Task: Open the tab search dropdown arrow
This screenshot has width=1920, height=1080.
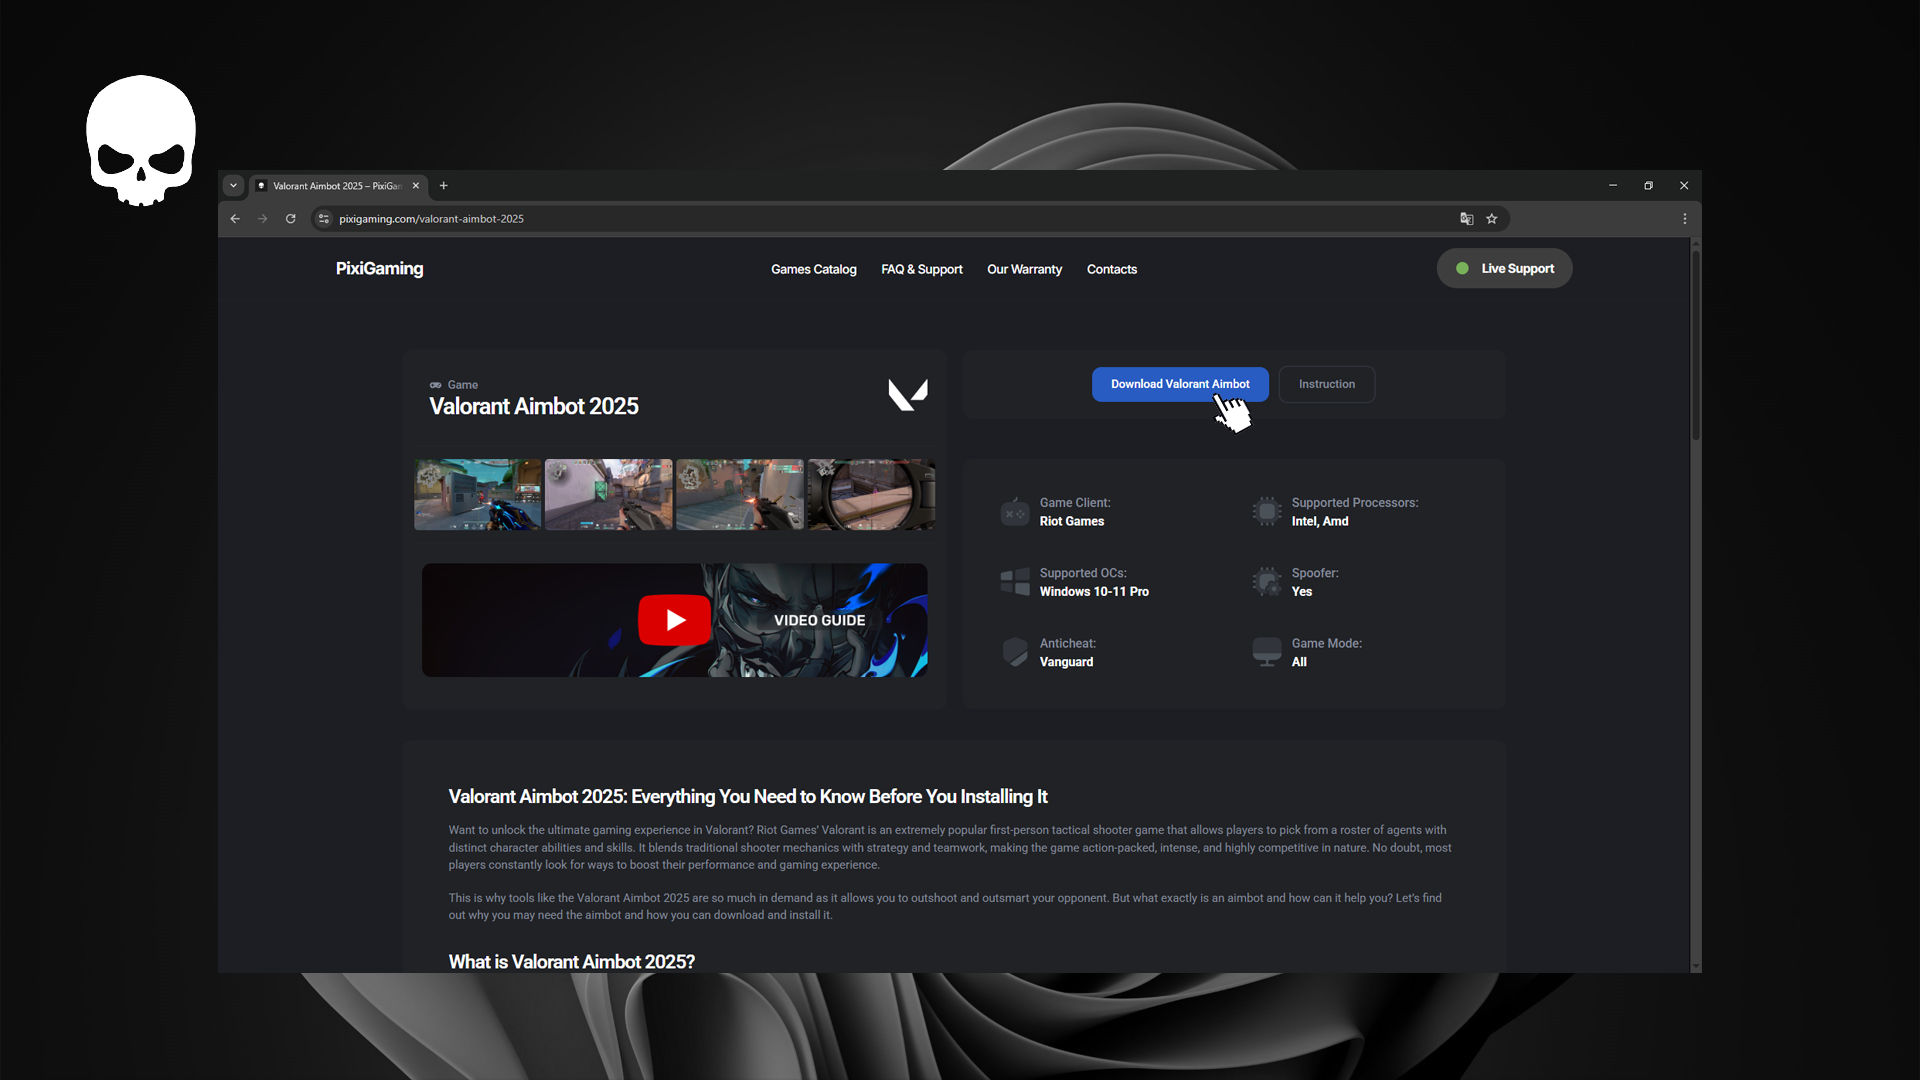Action: click(x=233, y=185)
